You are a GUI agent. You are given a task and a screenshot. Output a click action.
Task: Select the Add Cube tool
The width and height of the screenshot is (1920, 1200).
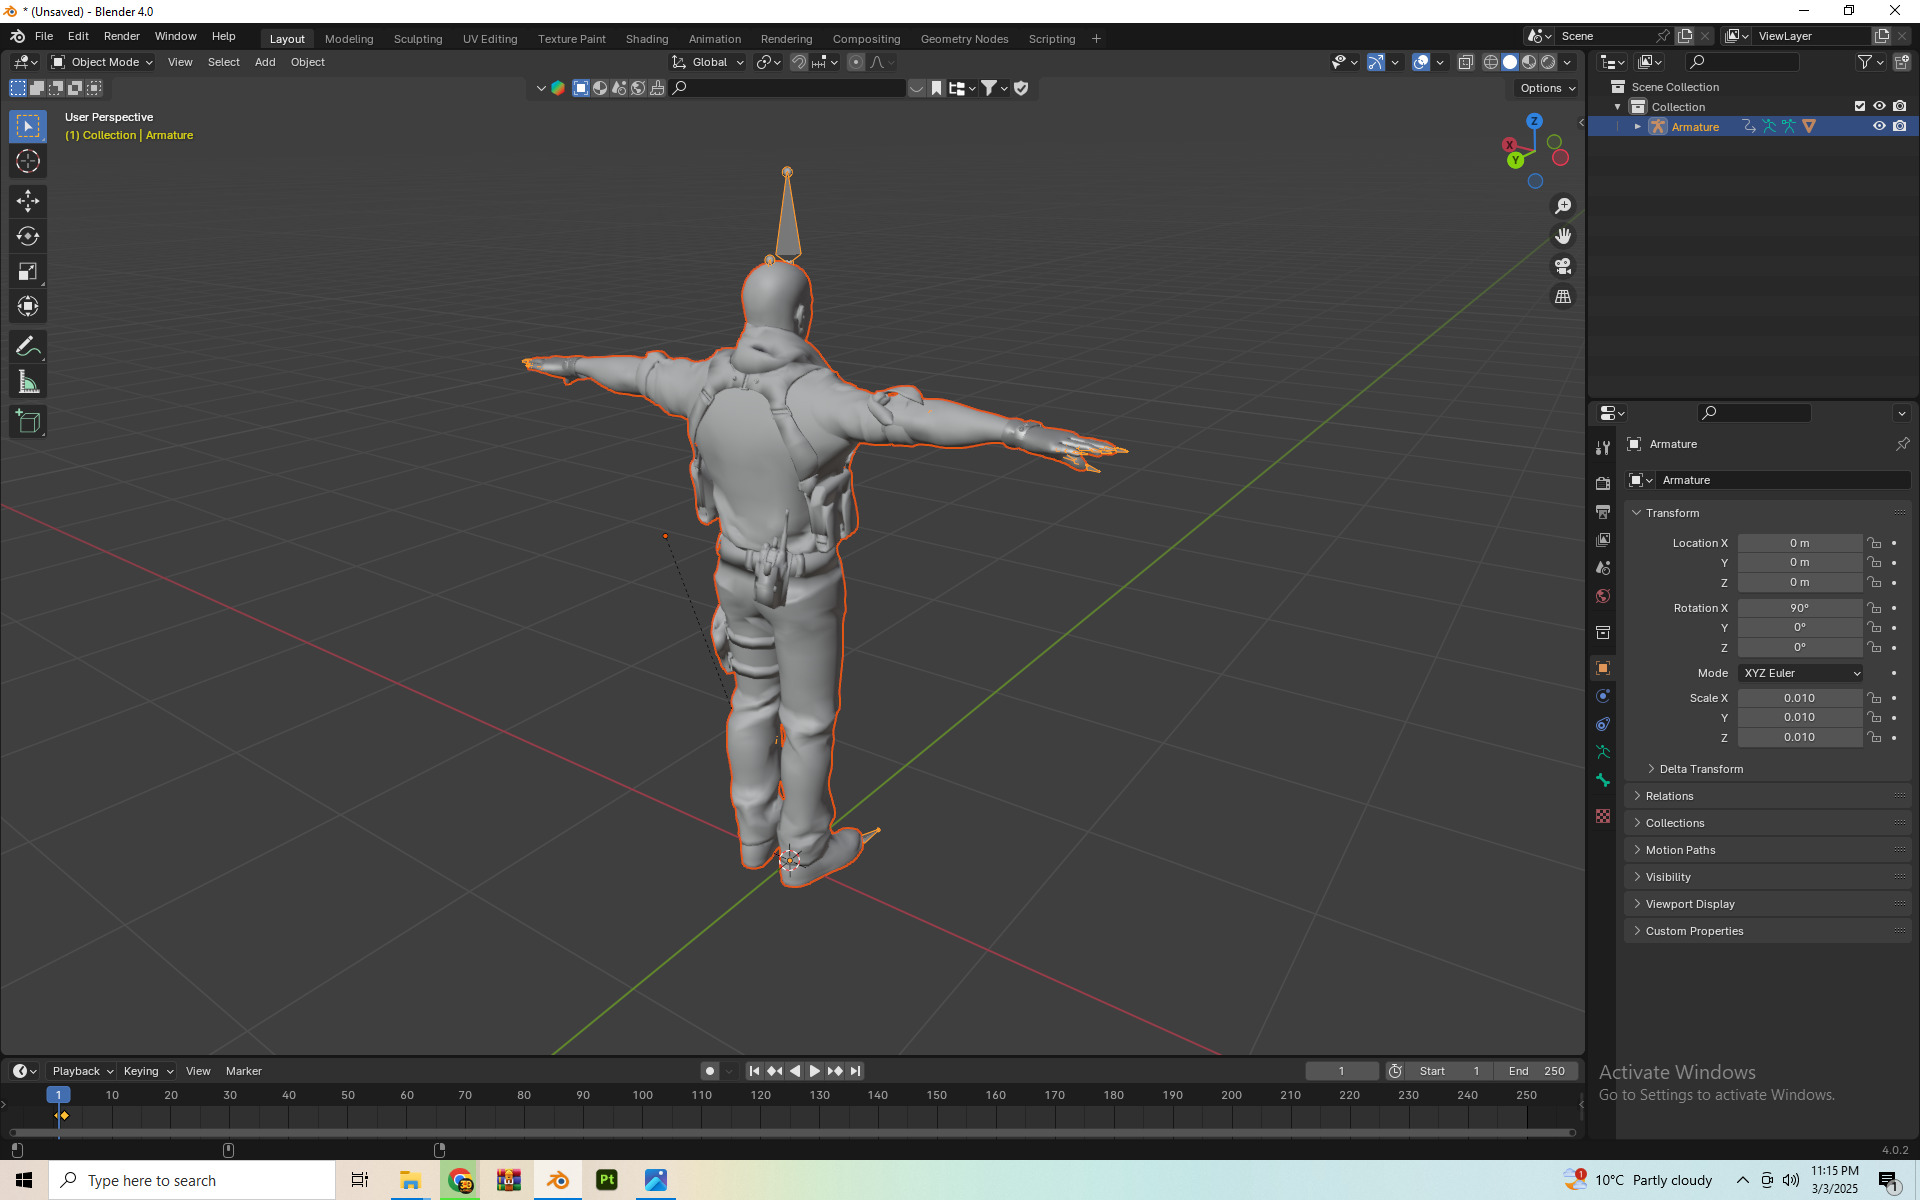coord(28,422)
